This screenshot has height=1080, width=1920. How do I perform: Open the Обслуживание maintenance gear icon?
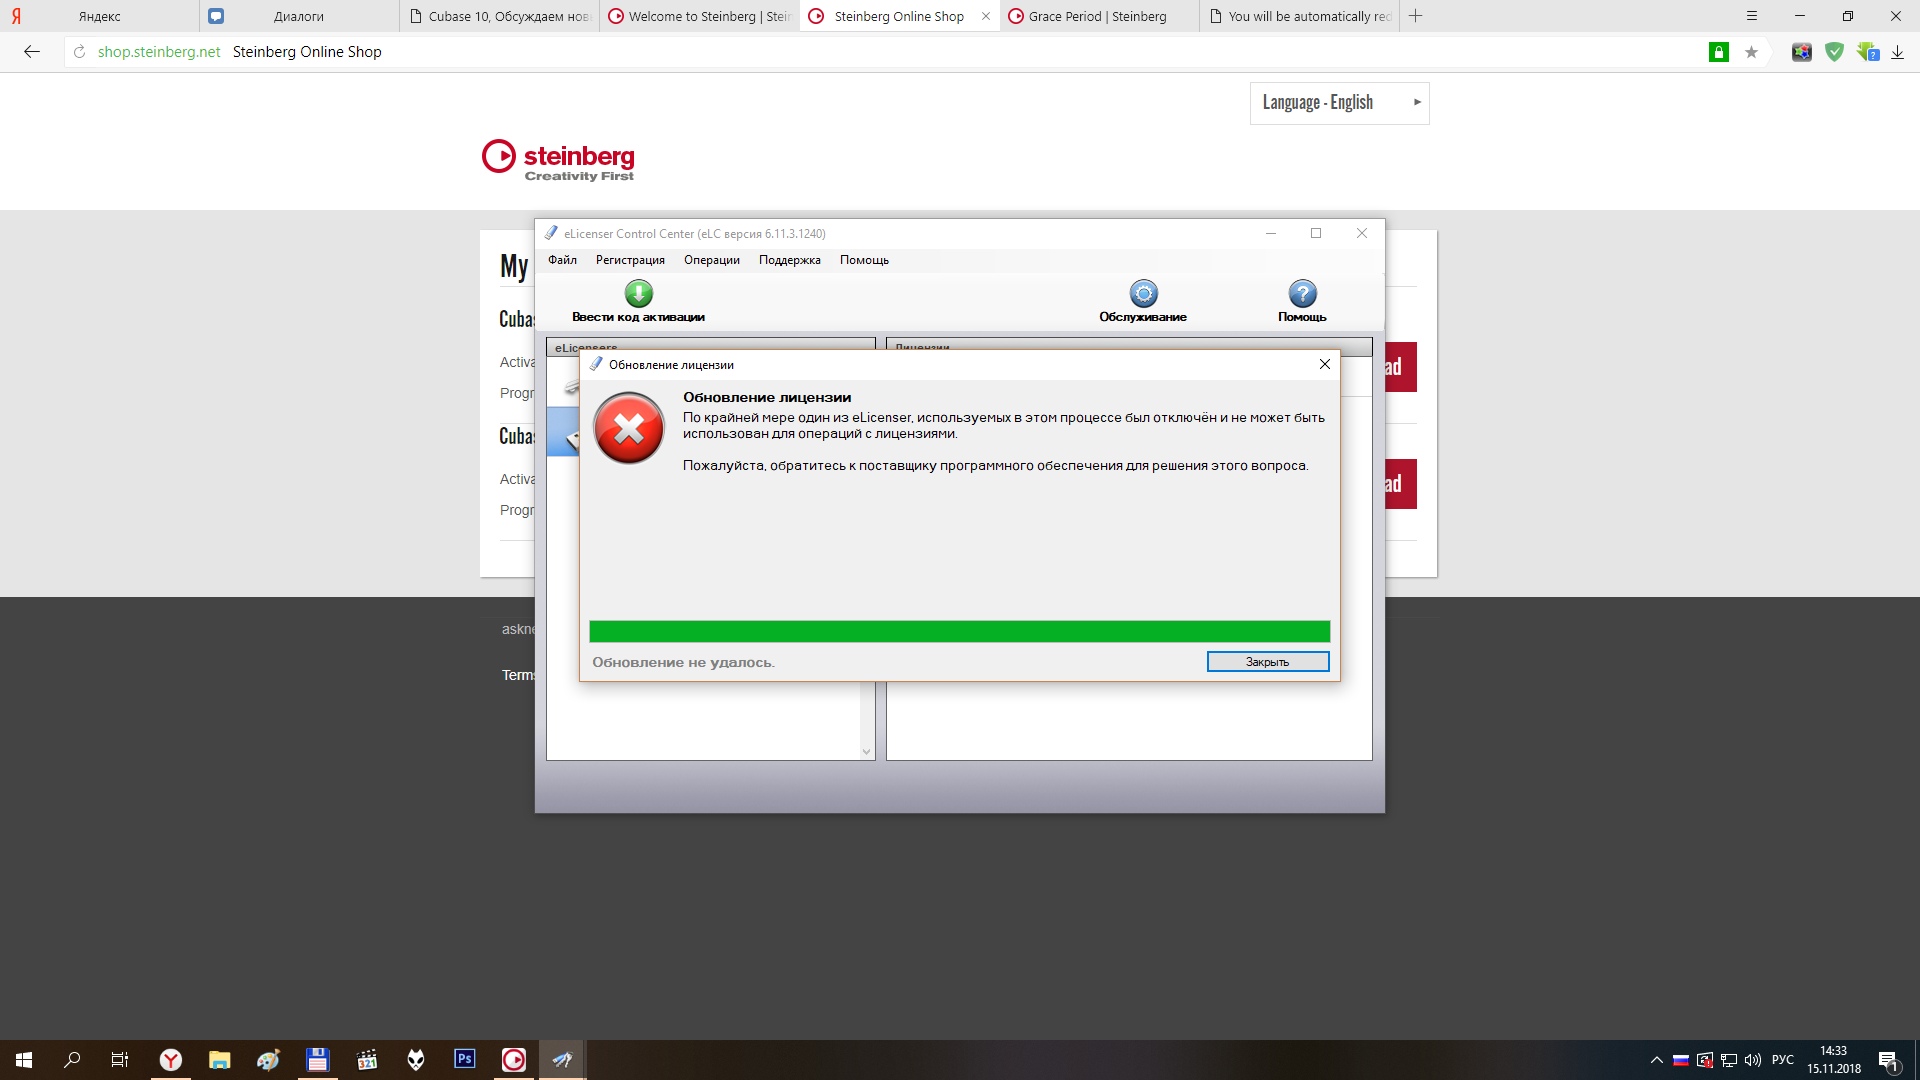(x=1143, y=294)
